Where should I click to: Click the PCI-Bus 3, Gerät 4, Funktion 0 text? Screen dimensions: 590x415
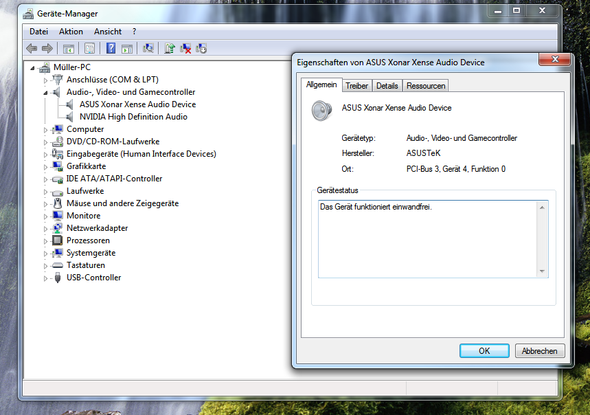pos(456,169)
